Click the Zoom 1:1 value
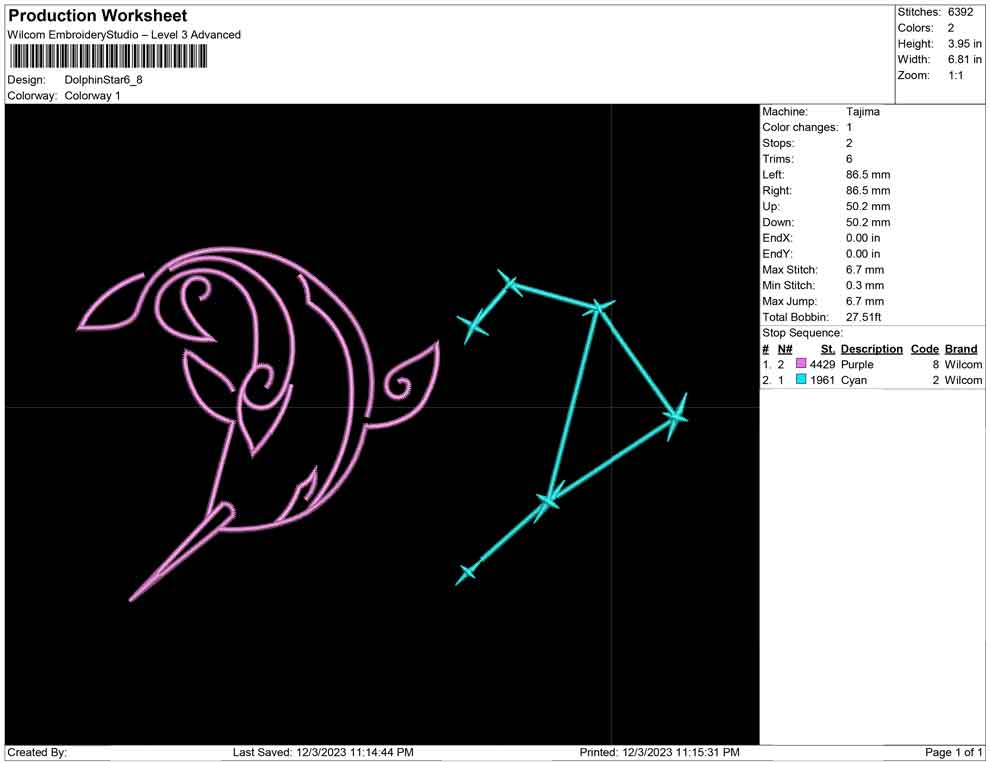Screen dimensions: 990x762 point(955,76)
